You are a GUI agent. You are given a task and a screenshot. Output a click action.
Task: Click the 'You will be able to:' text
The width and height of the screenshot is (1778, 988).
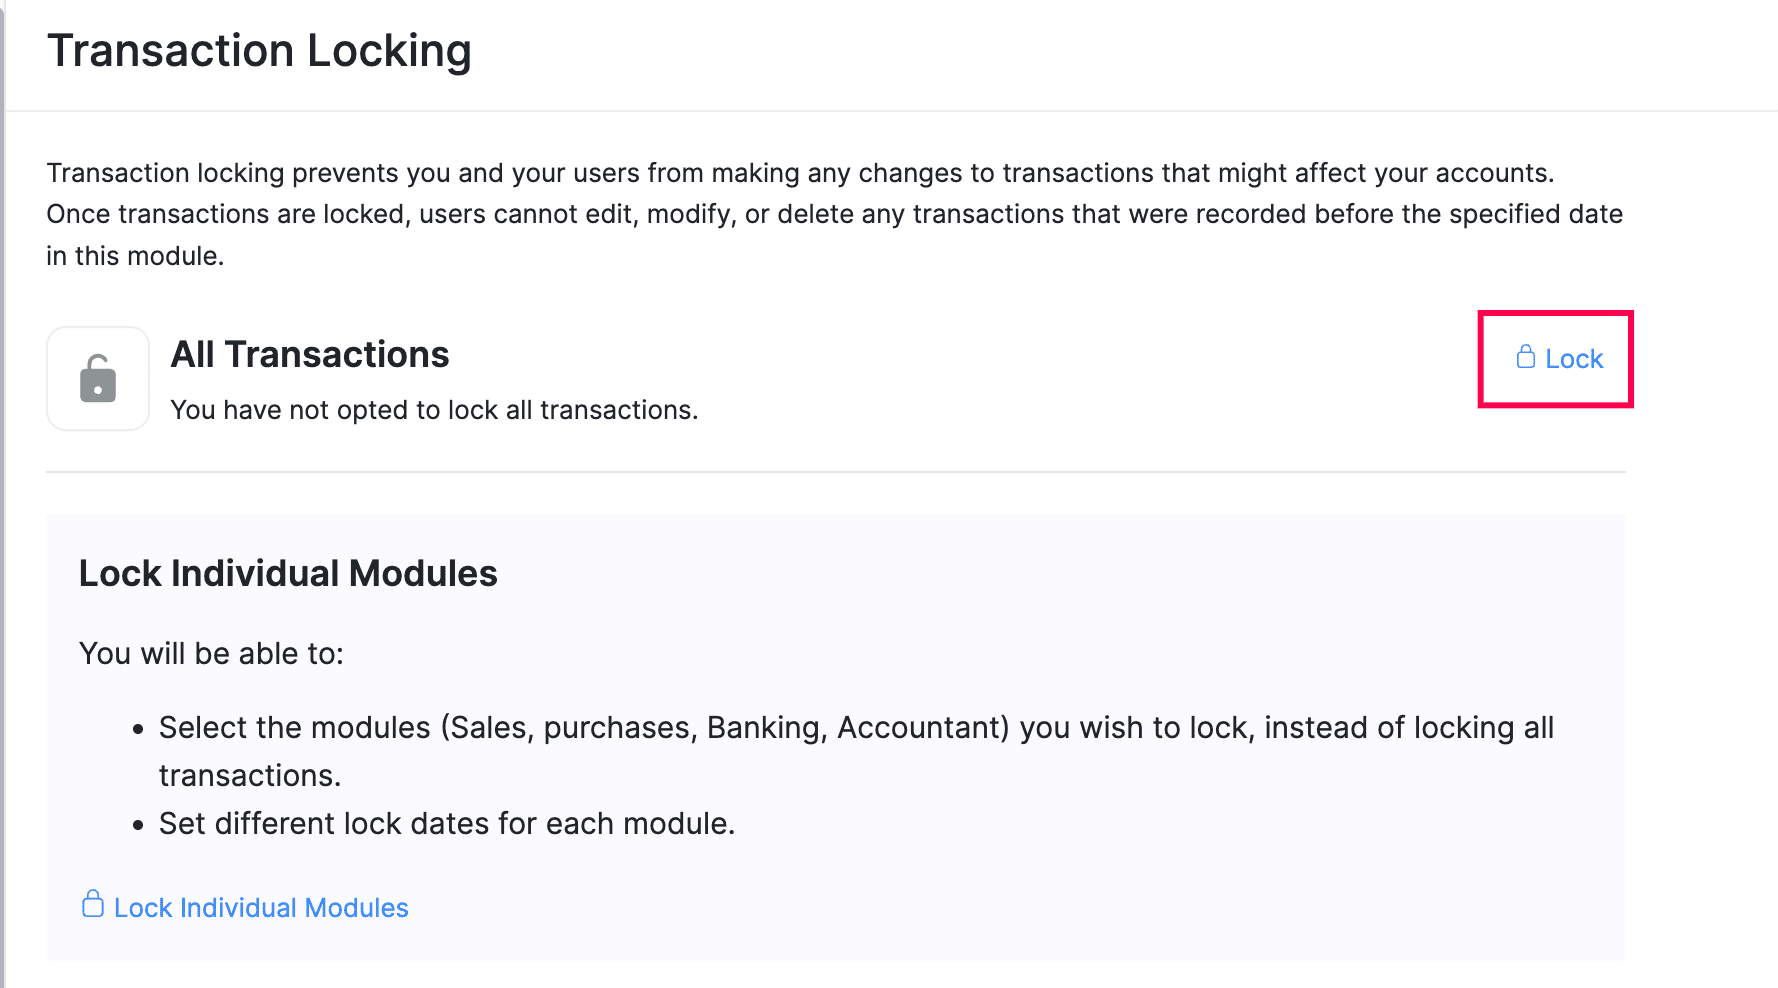click(x=211, y=653)
